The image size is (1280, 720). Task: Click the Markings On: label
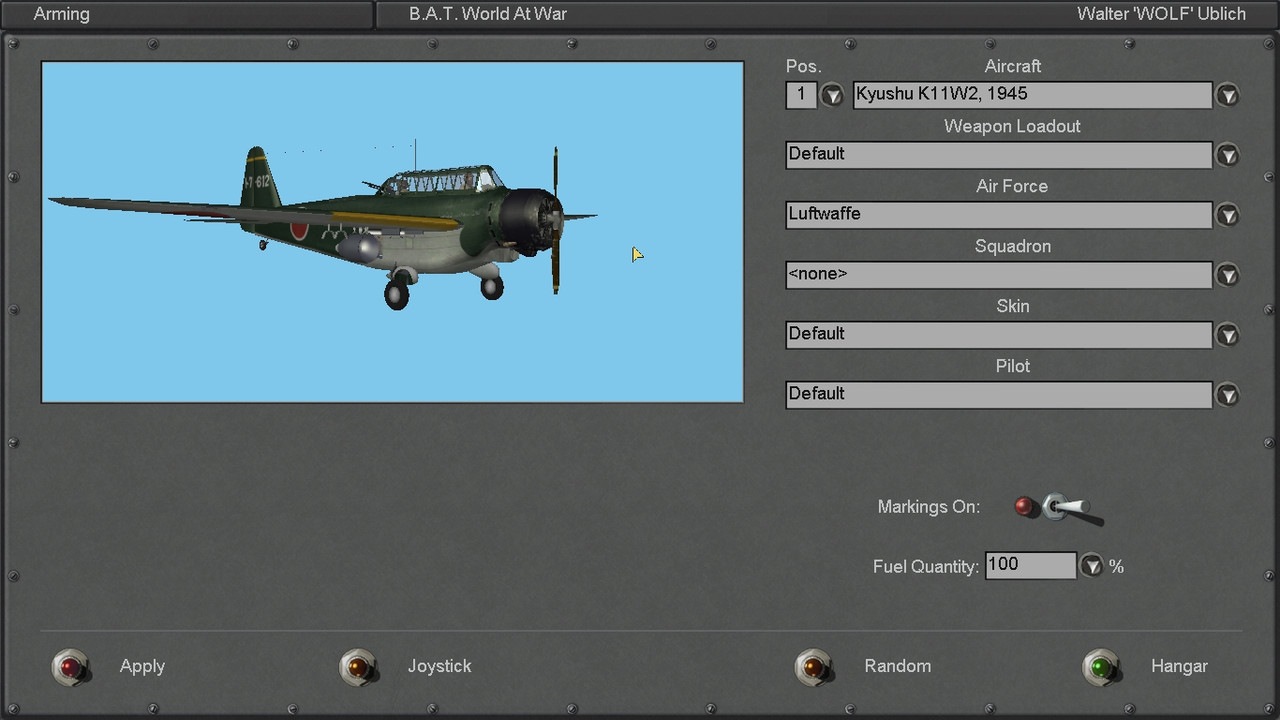click(928, 507)
